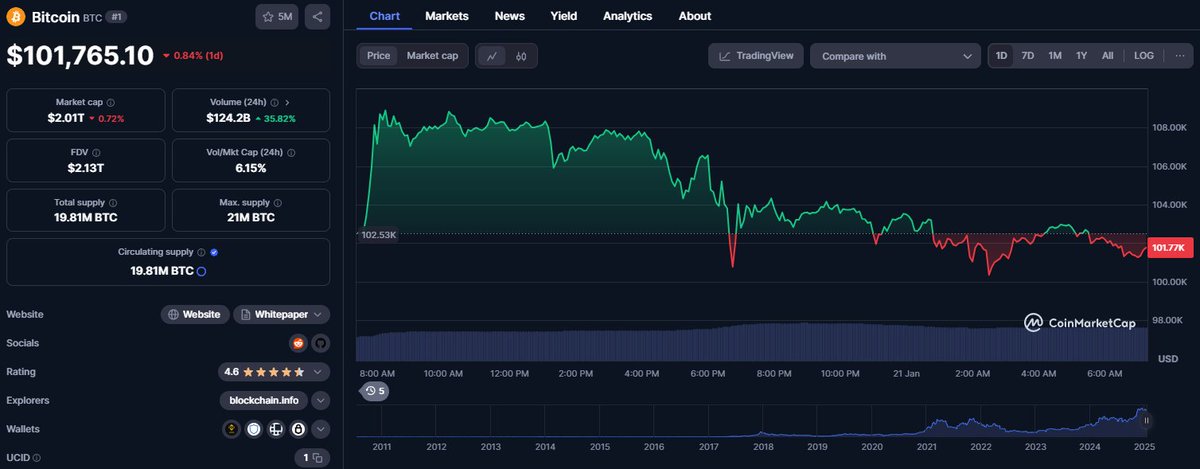Click the Binance wallet icon
The image size is (1200, 469).
tap(231, 429)
